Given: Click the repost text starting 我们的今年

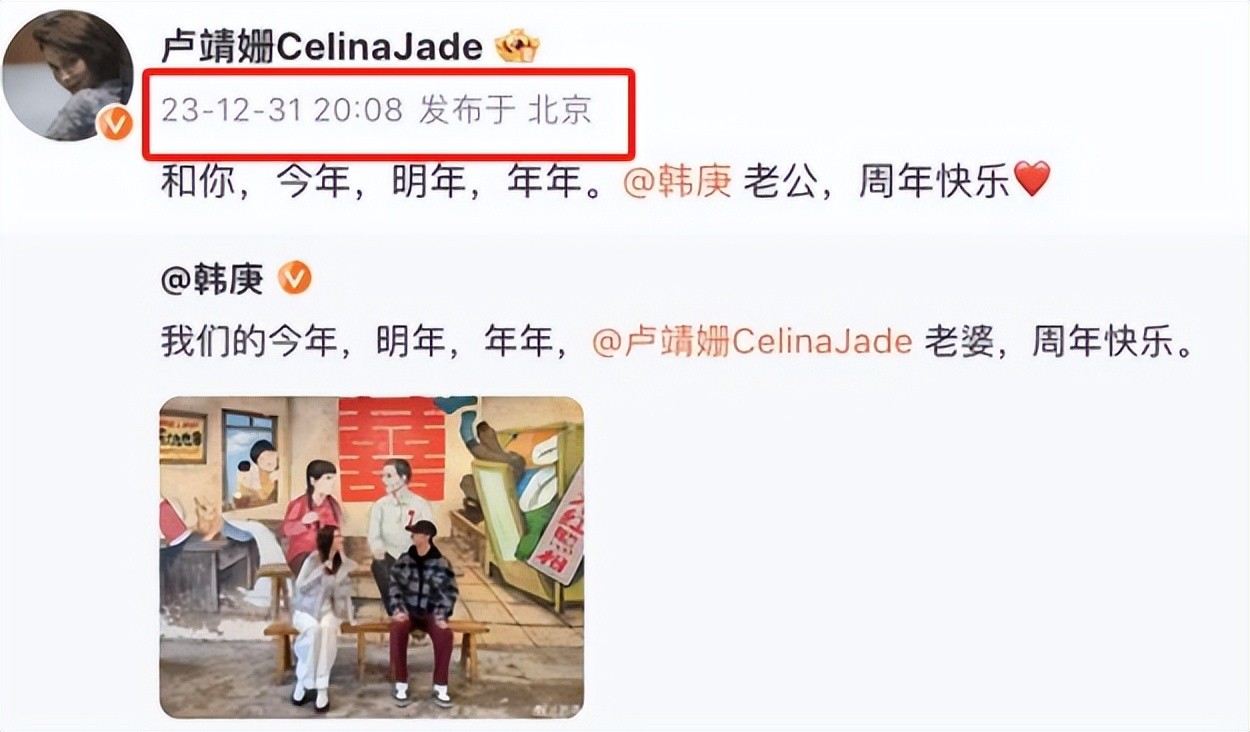Looking at the screenshot, I should [678, 343].
